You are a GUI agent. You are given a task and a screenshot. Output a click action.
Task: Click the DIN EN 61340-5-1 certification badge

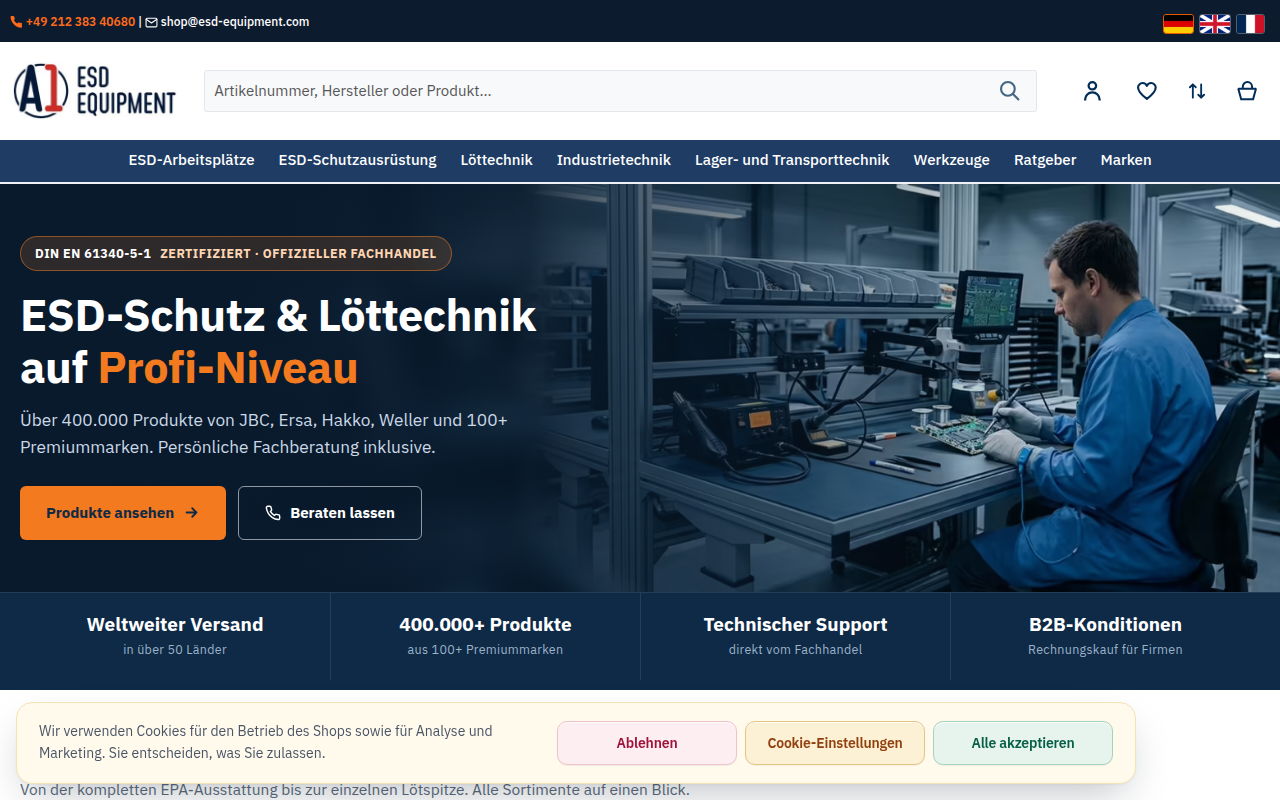236,254
